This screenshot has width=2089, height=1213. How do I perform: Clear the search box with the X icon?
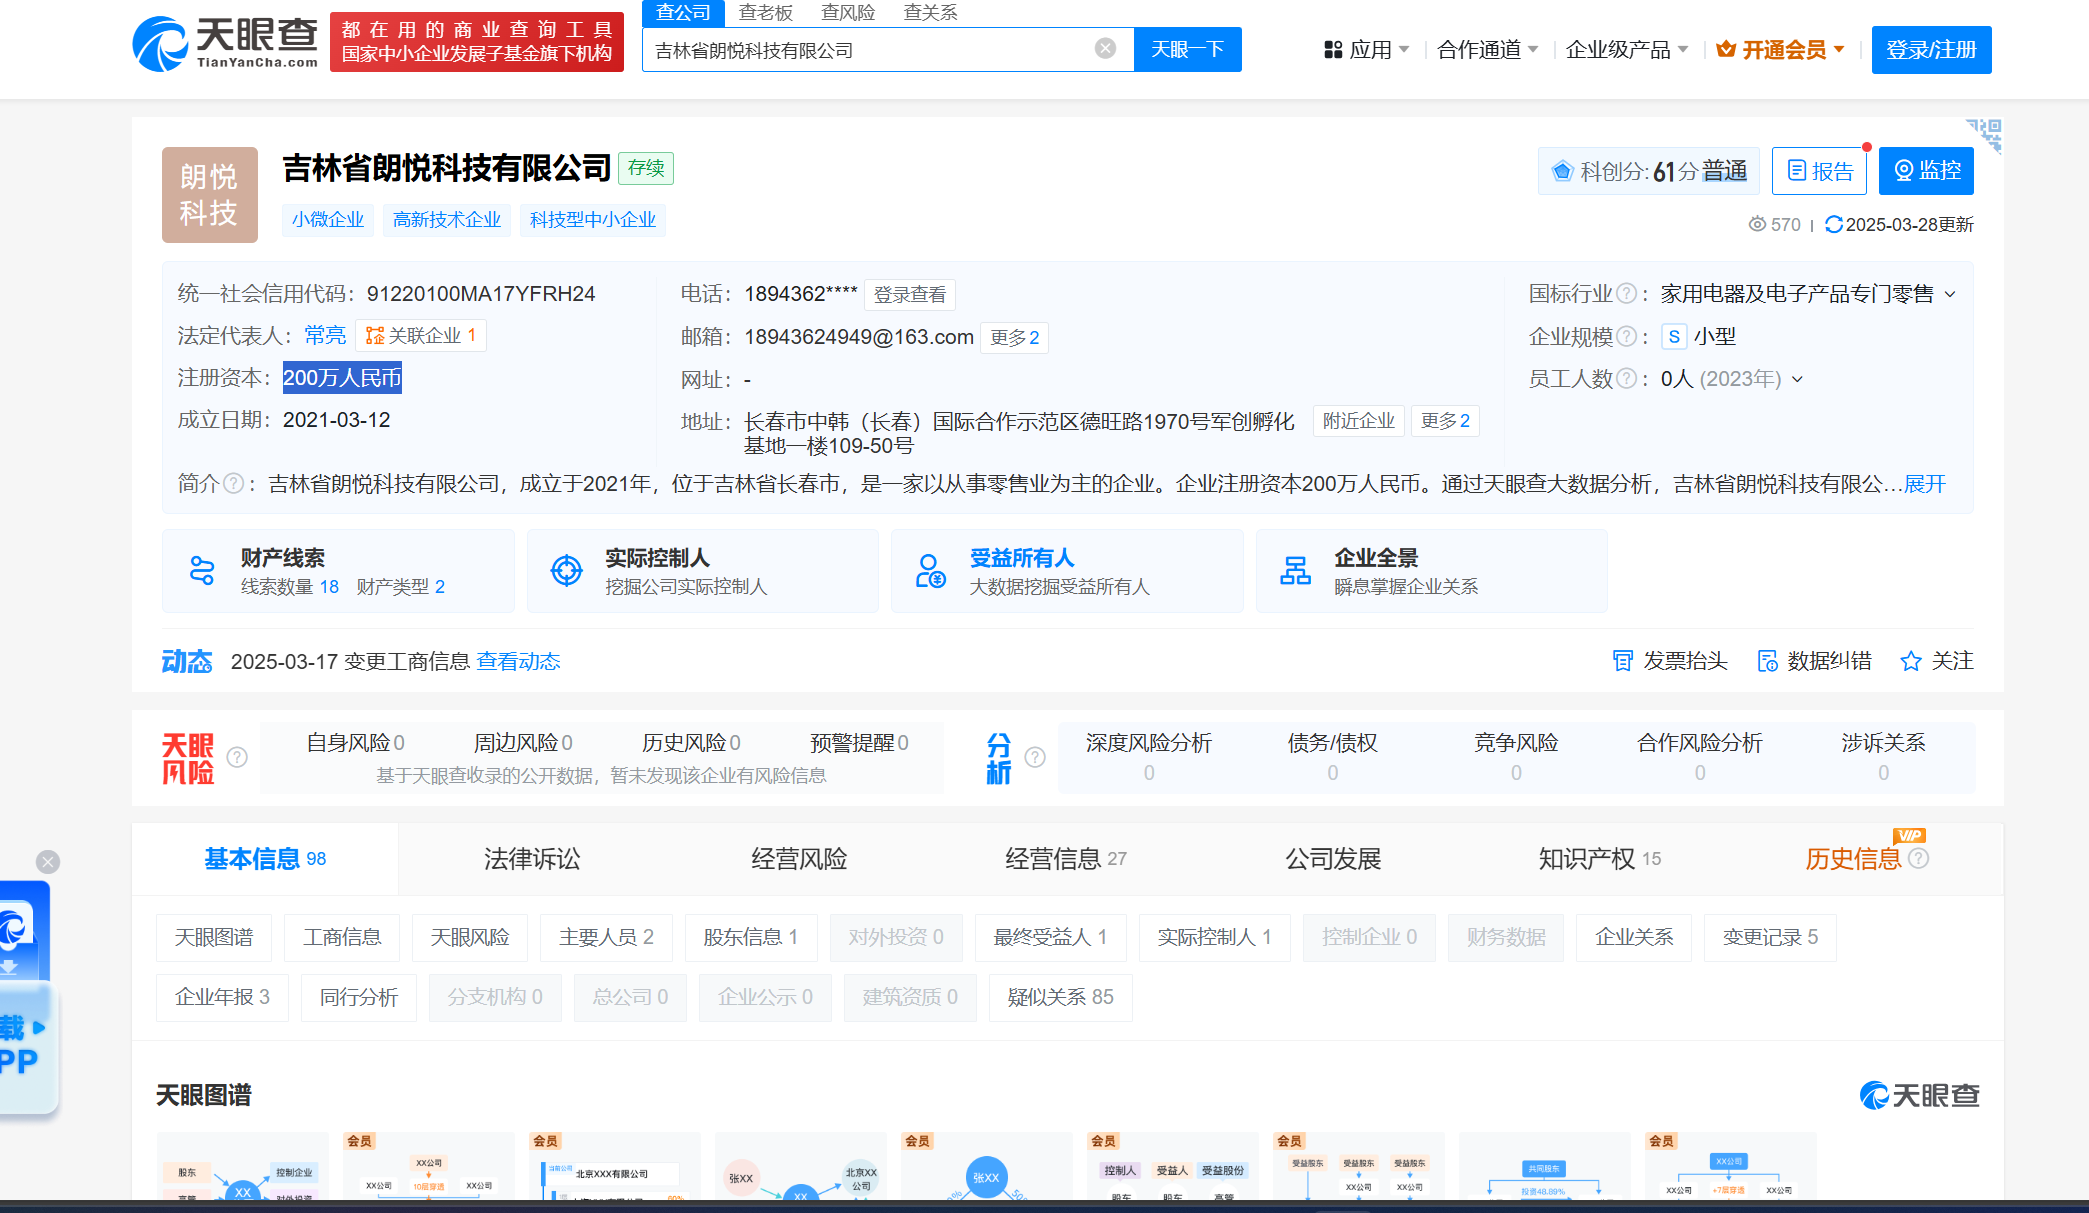click(1105, 48)
